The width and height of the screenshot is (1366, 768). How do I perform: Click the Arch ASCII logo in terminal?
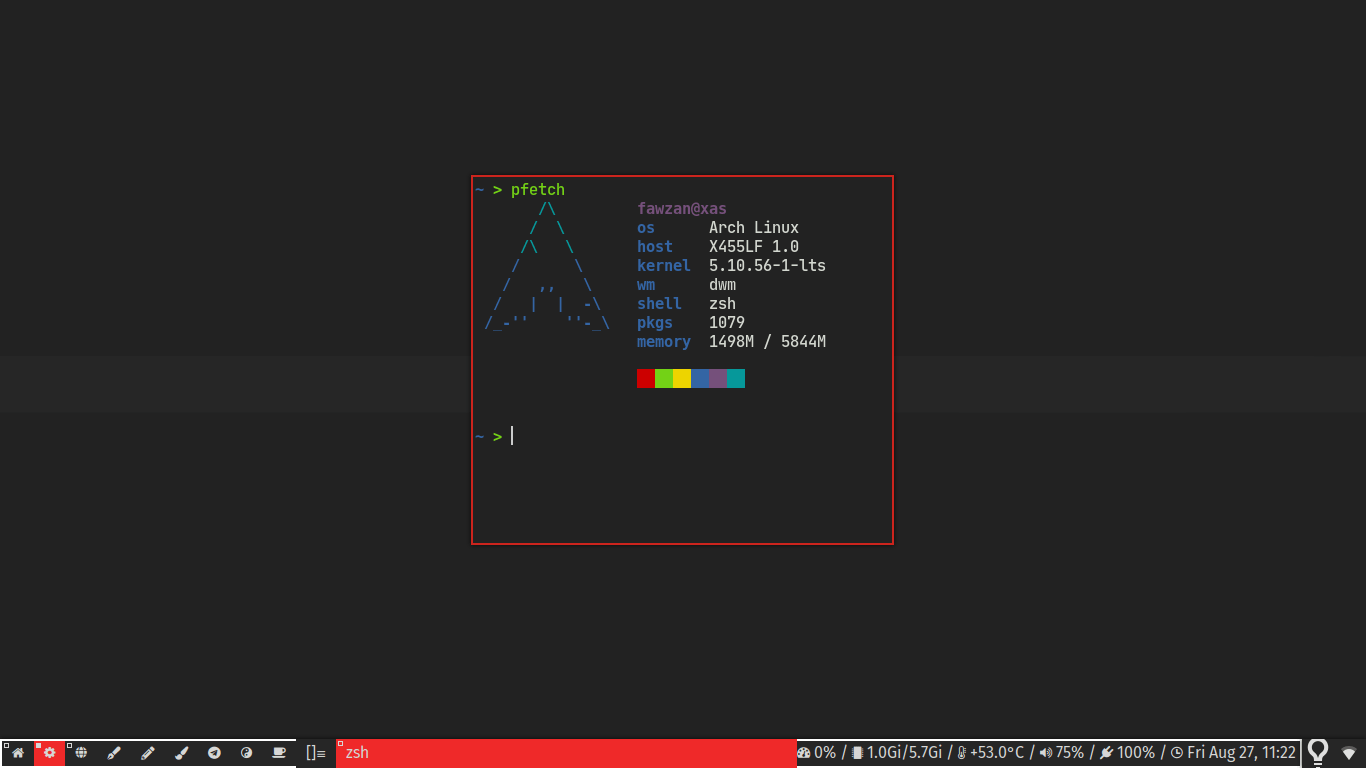pyautogui.click(x=547, y=266)
